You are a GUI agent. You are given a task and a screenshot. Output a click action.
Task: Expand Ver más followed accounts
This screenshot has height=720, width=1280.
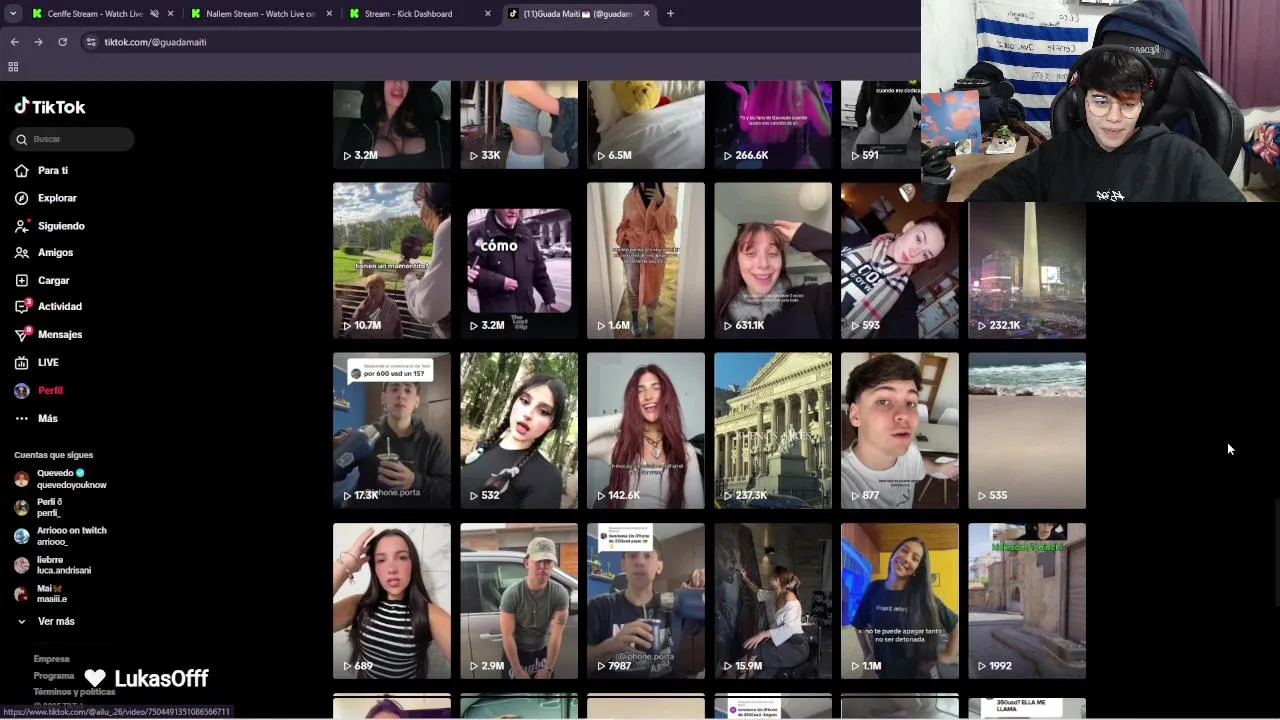45,622
